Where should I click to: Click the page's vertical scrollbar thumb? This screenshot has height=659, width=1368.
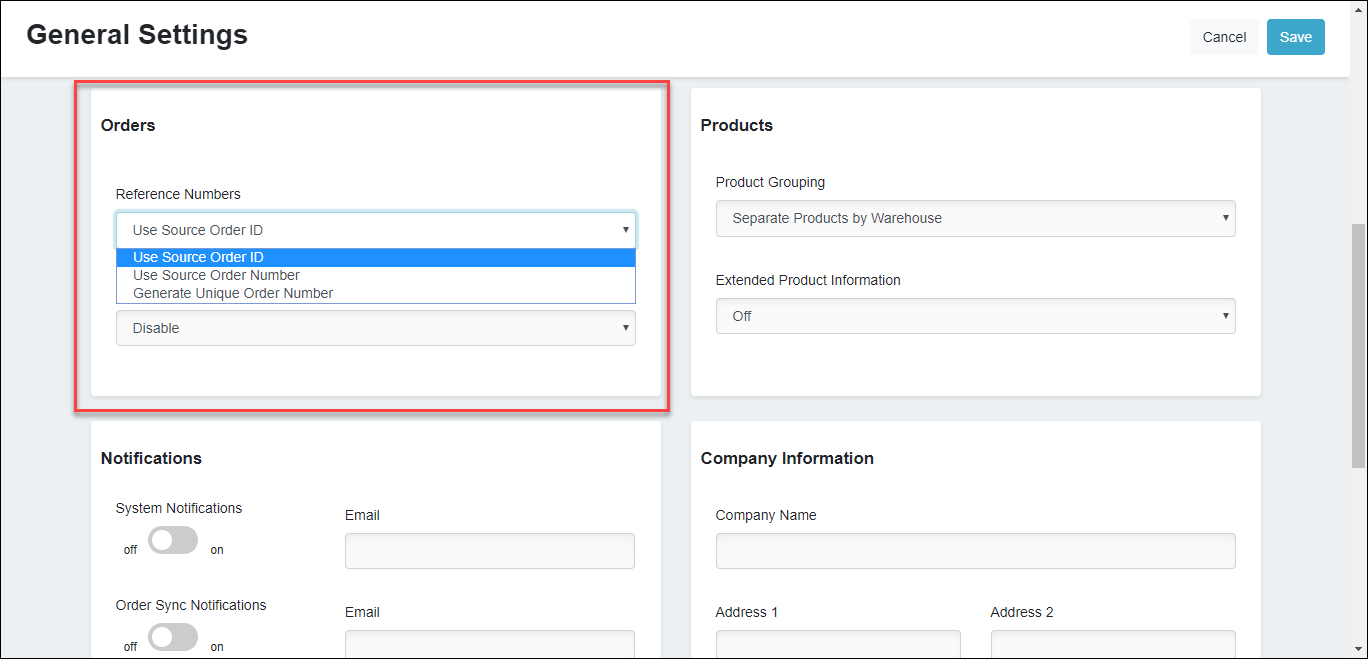[x=1357, y=345]
